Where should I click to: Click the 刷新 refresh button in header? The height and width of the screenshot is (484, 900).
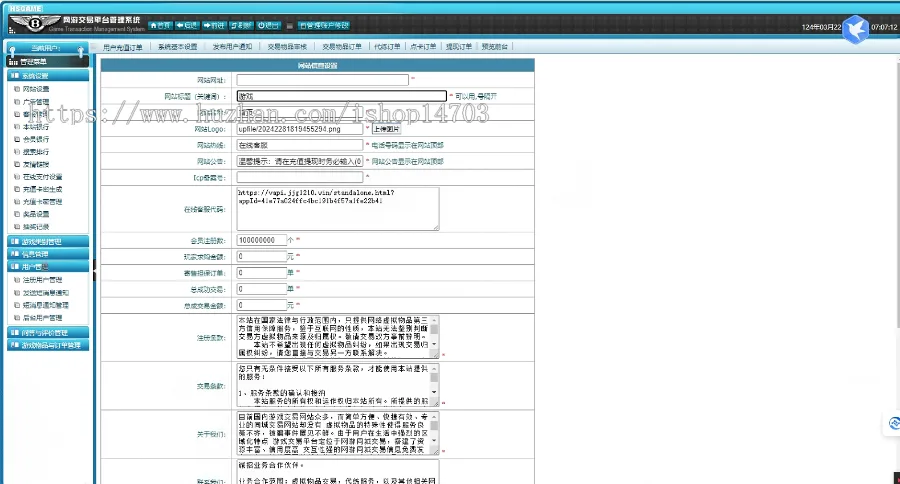[240, 25]
